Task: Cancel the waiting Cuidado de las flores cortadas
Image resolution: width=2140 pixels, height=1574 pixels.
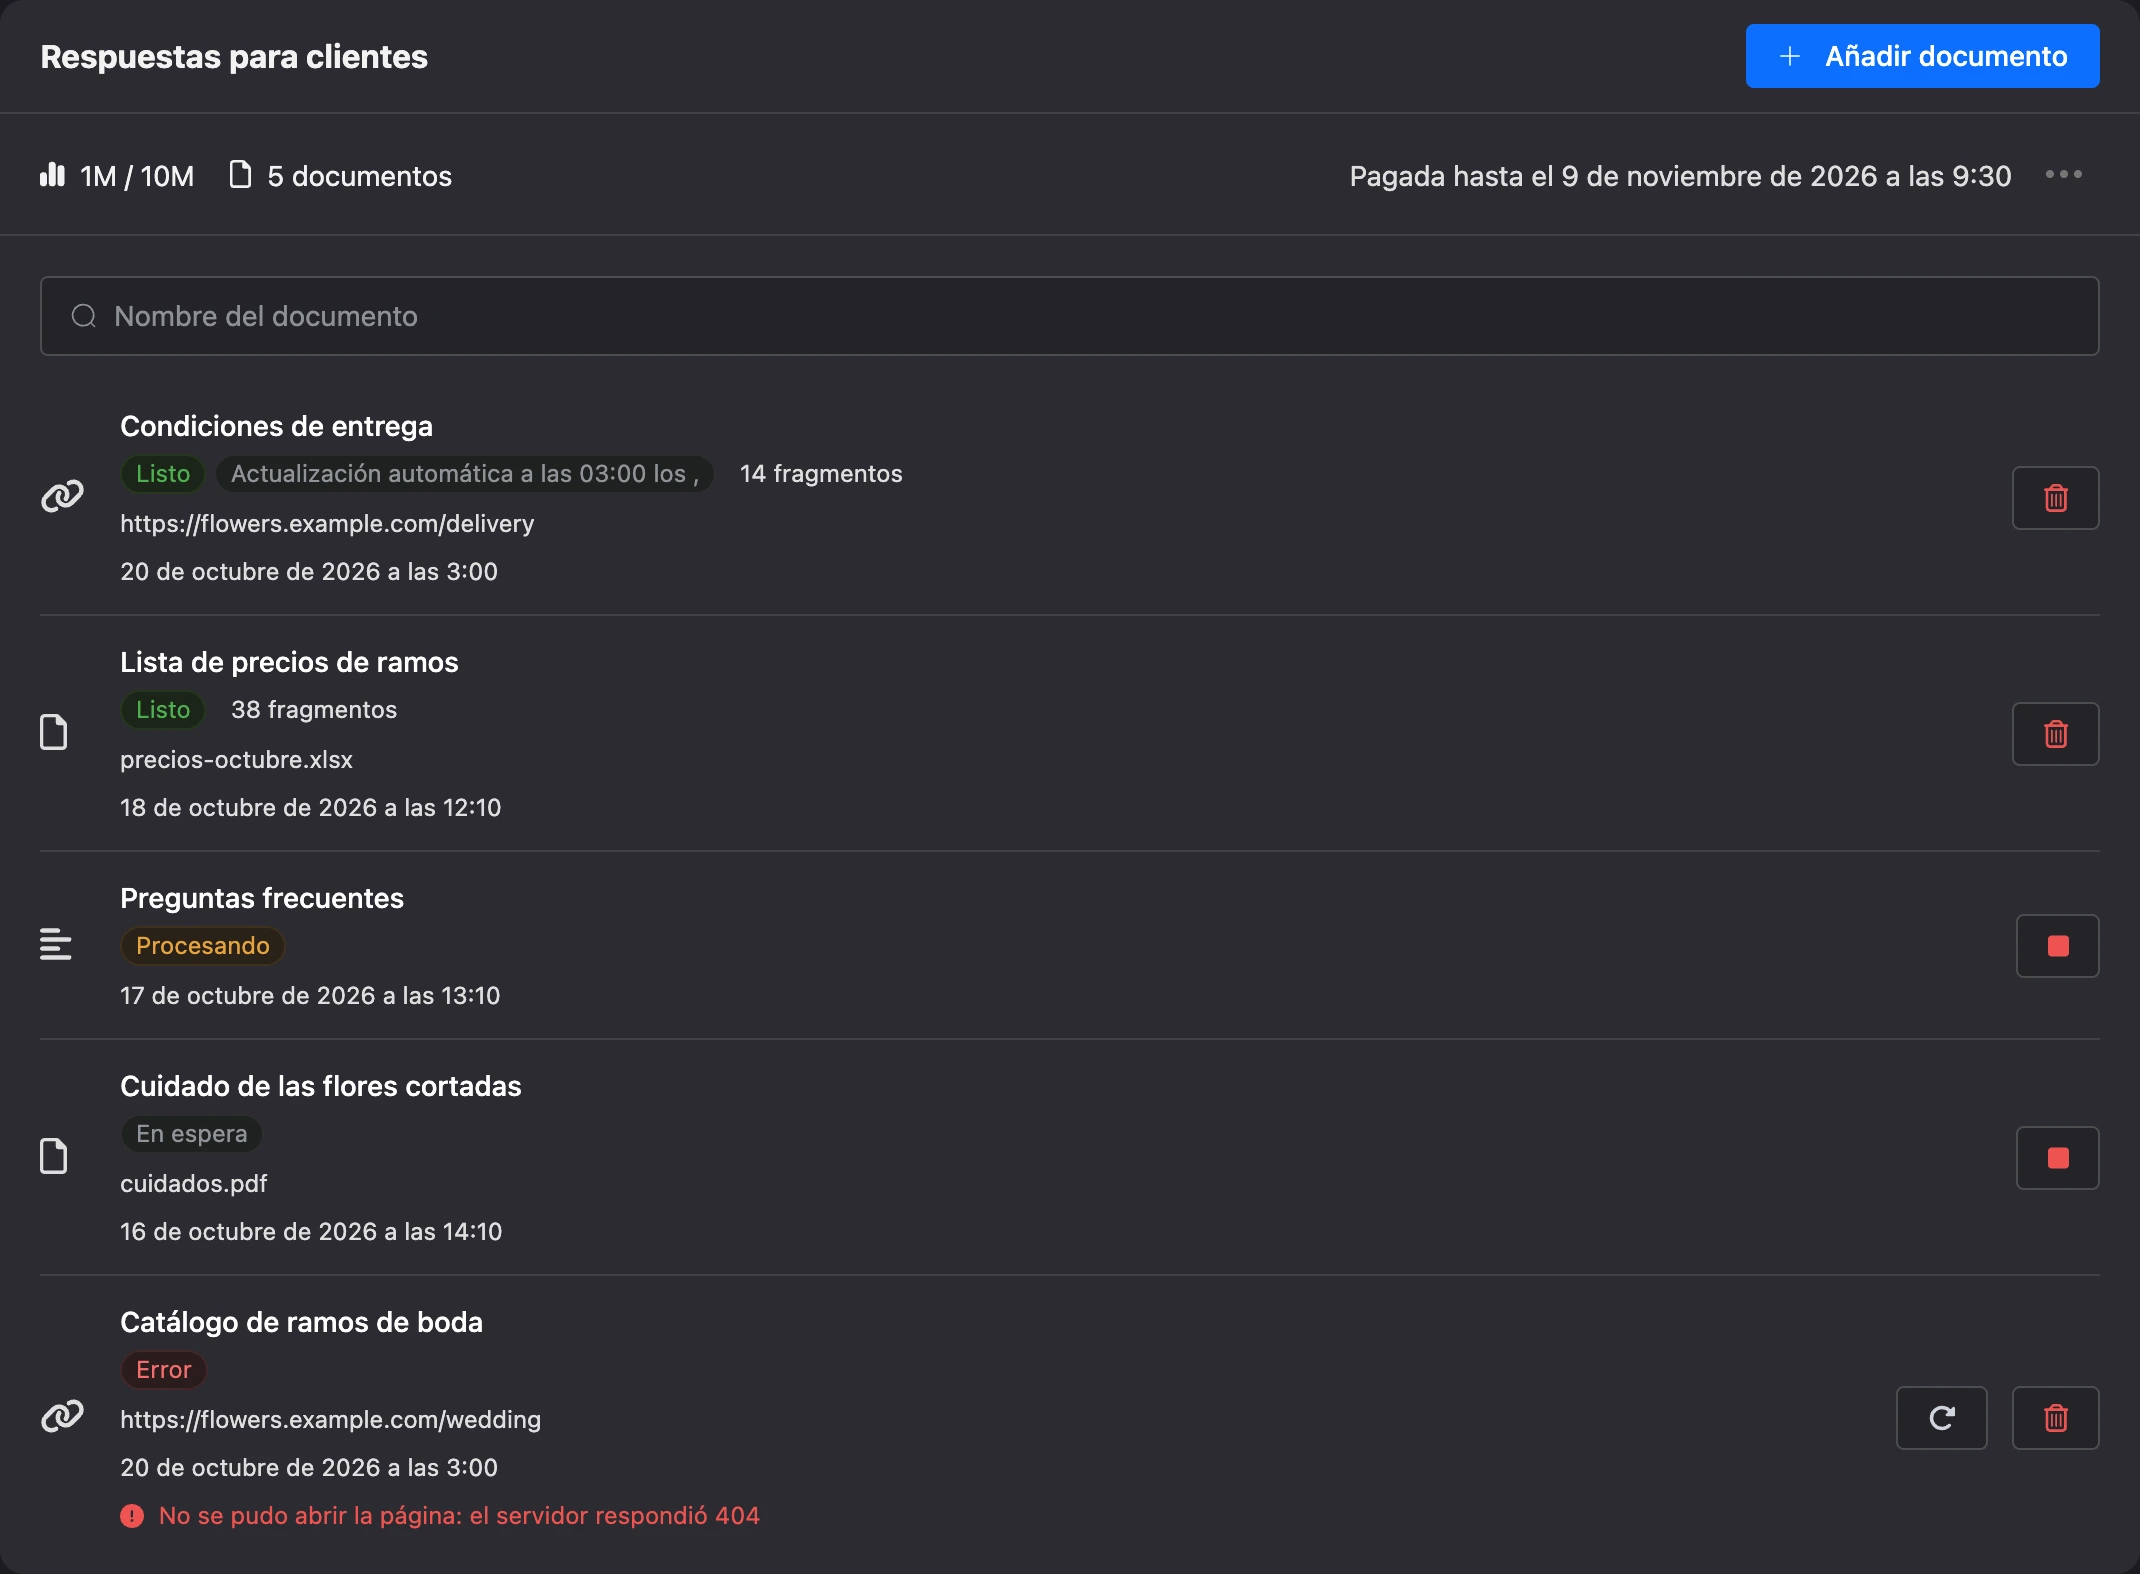Action: click(x=2057, y=1158)
